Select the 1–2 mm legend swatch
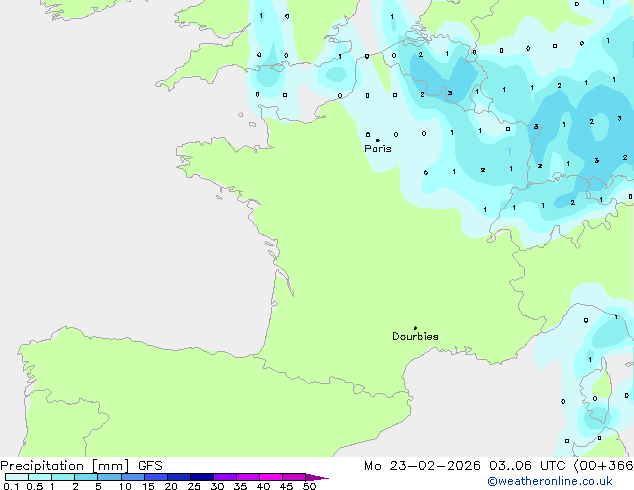Viewport: 634px width, 490px height. pos(63,477)
